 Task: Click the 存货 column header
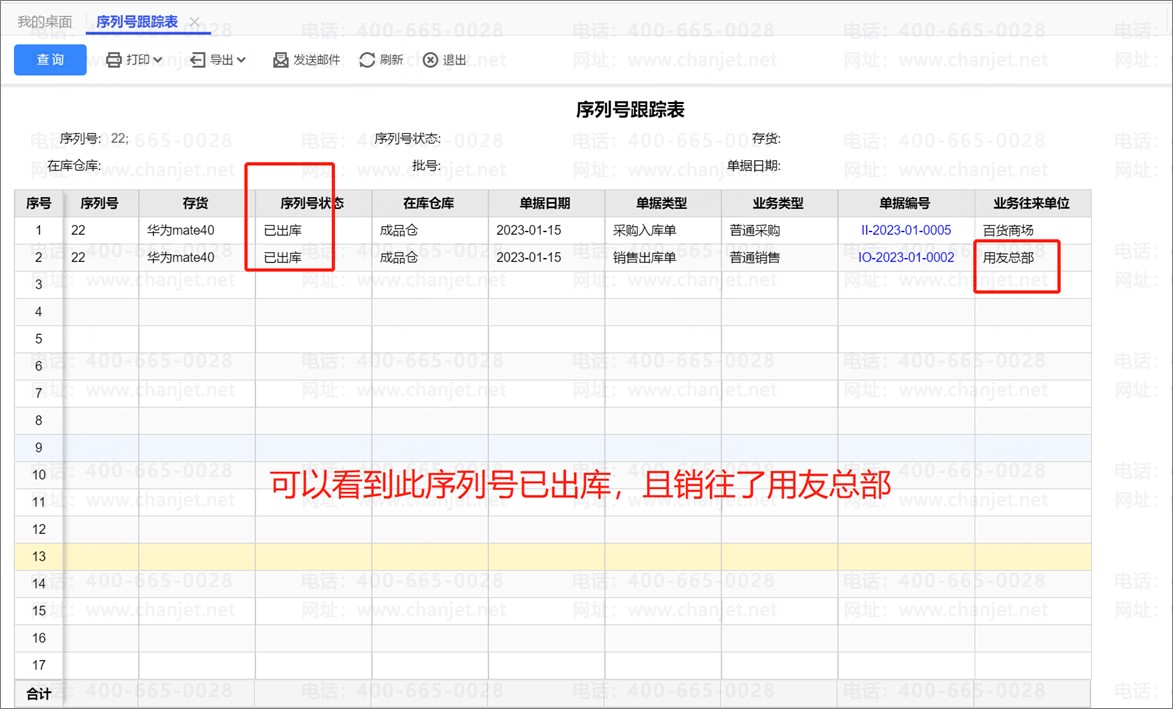[195, 203]
